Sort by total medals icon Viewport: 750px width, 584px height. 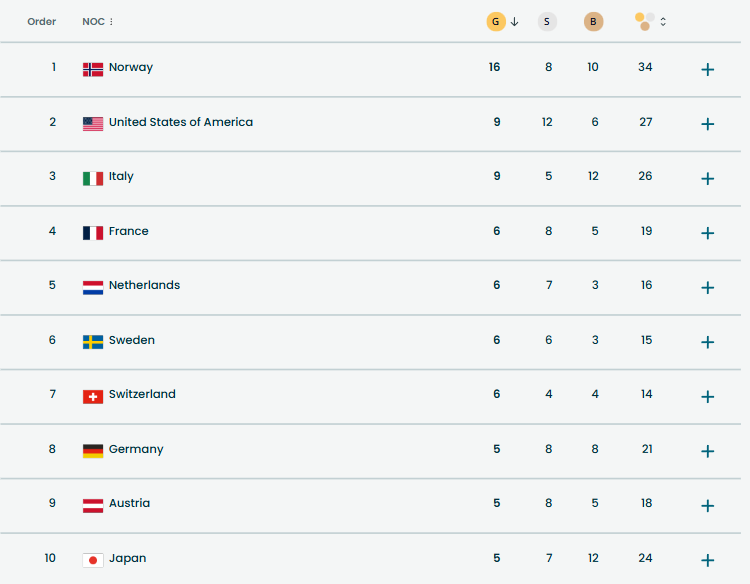tap(645, 21)
